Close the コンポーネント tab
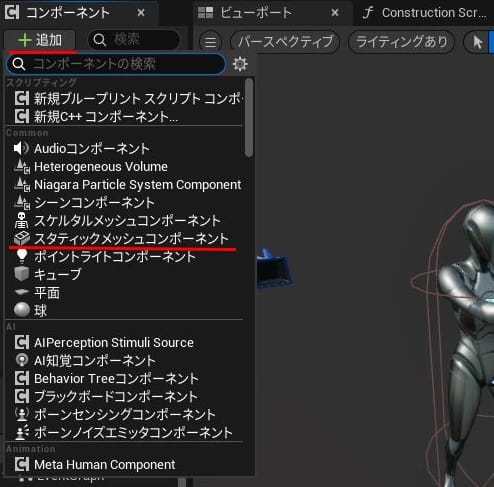The height and width of the screenshot is (487, 494). [141, 13]
